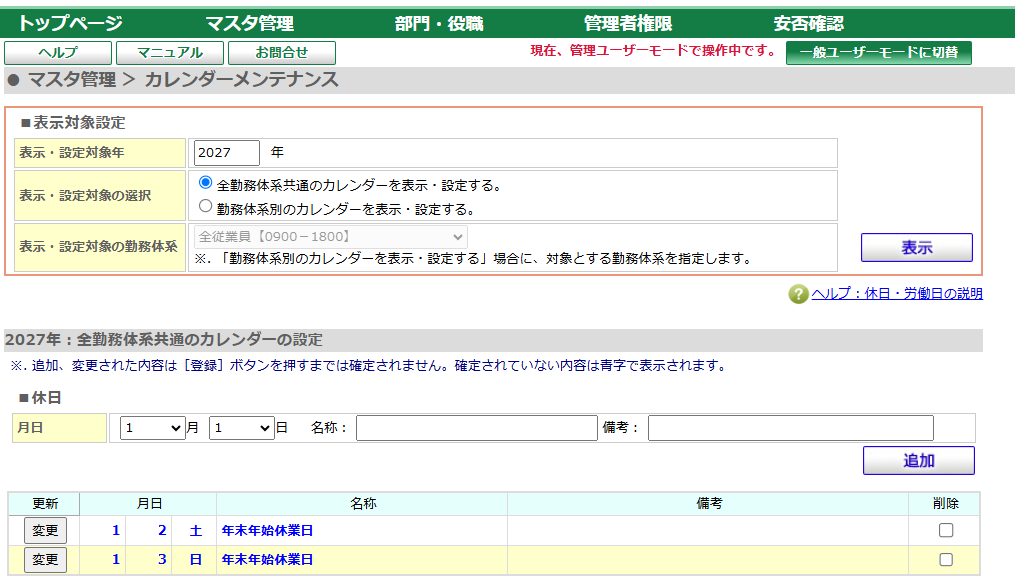This screenshot has width=1015, height=583.
Task: Open the 休日・労働日の説明 help link
Action: tap(897, 293)
